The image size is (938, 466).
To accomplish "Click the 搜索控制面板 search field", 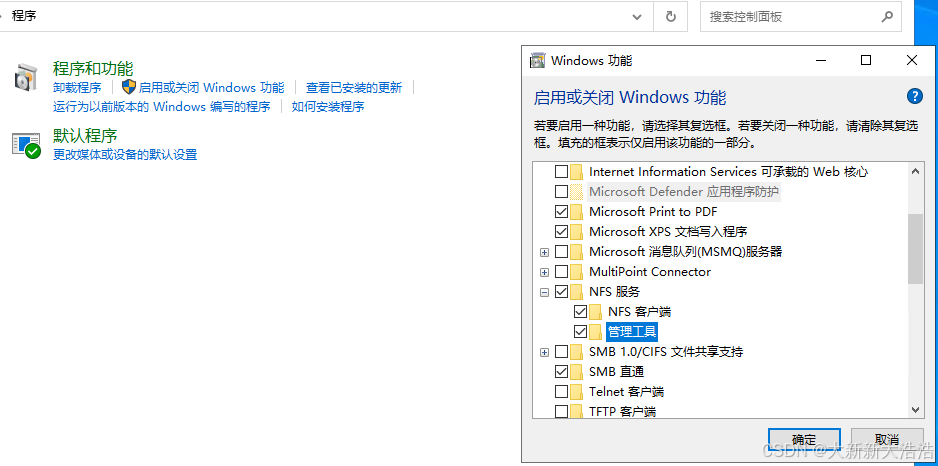I will pyautogui.click(x=800, y=17).
